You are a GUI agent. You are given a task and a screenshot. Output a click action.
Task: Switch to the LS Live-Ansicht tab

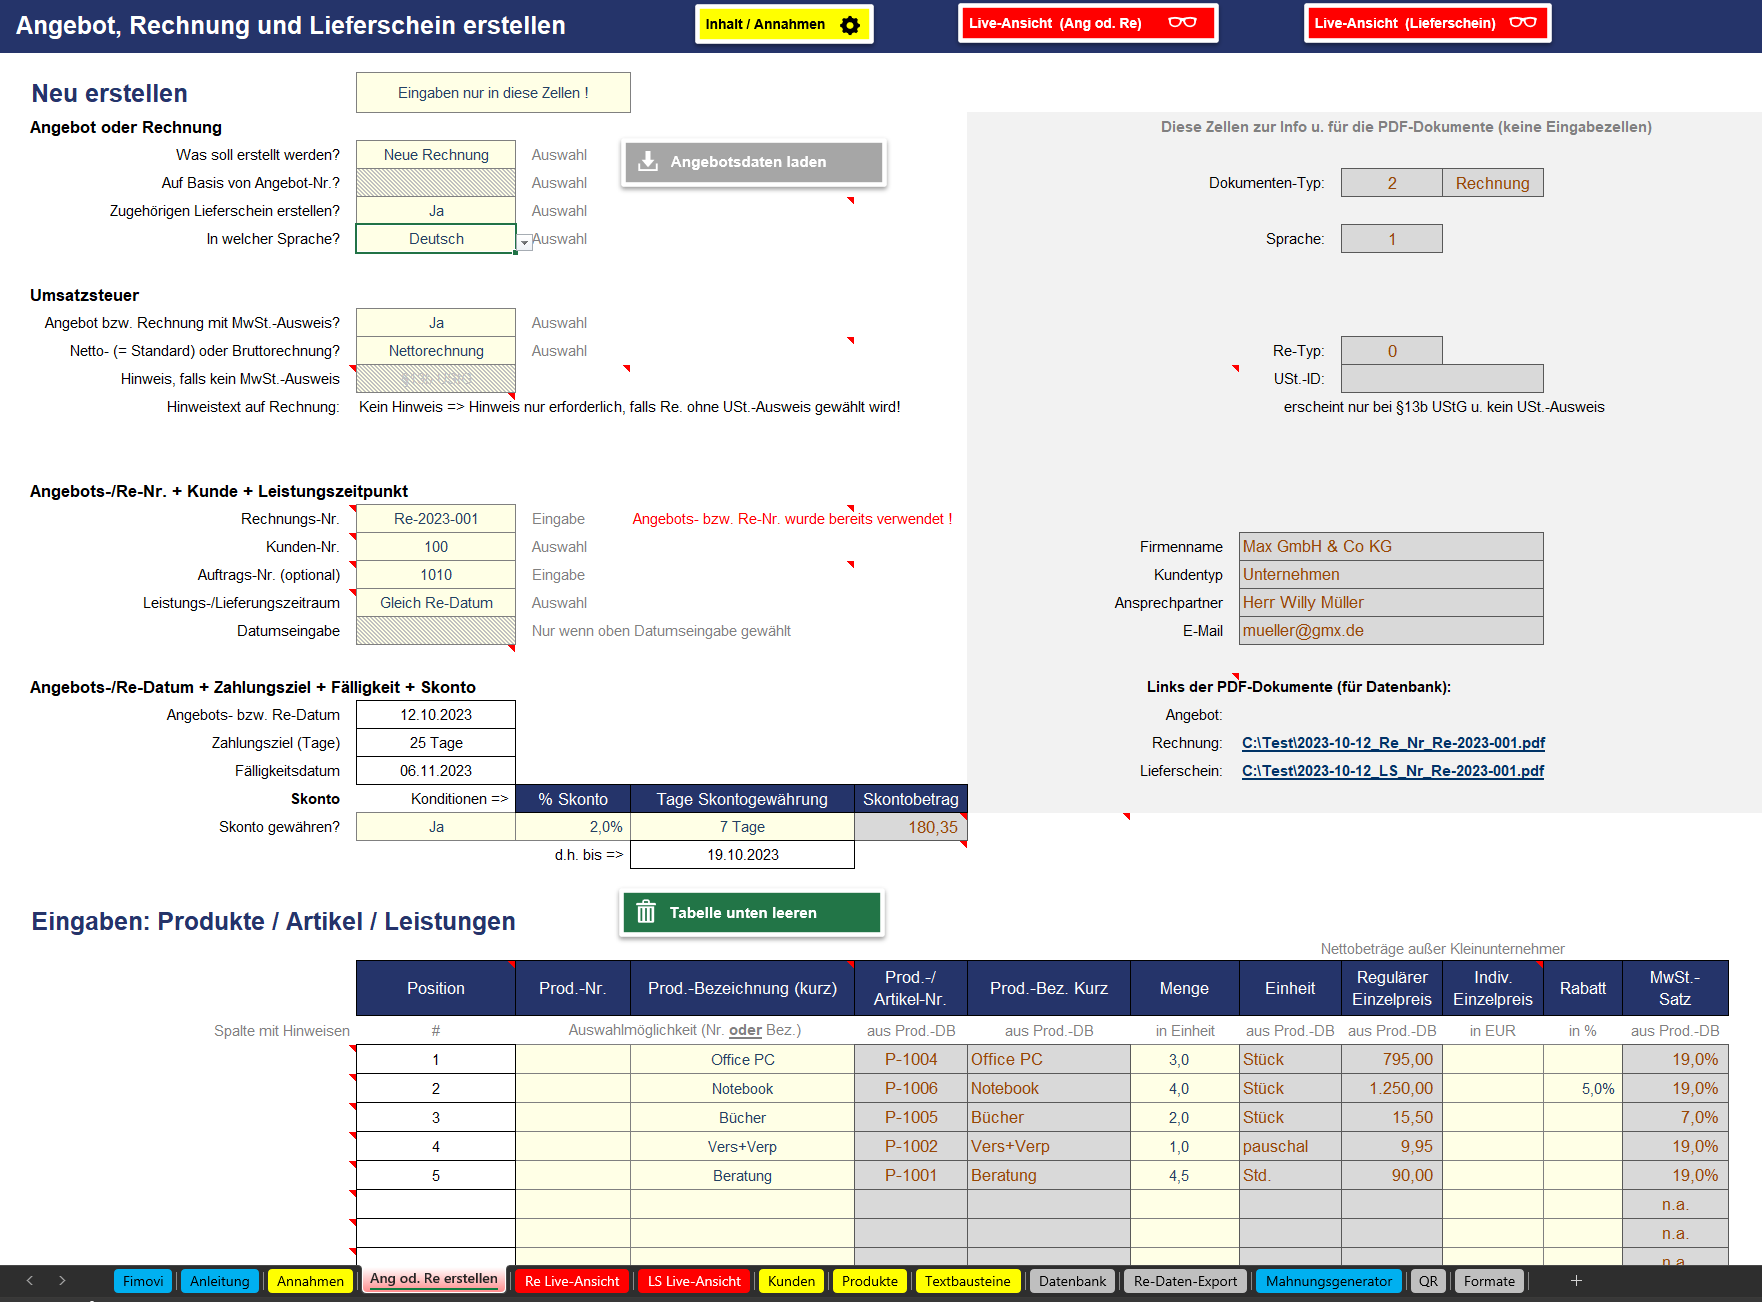click(x=694, y=1281)
